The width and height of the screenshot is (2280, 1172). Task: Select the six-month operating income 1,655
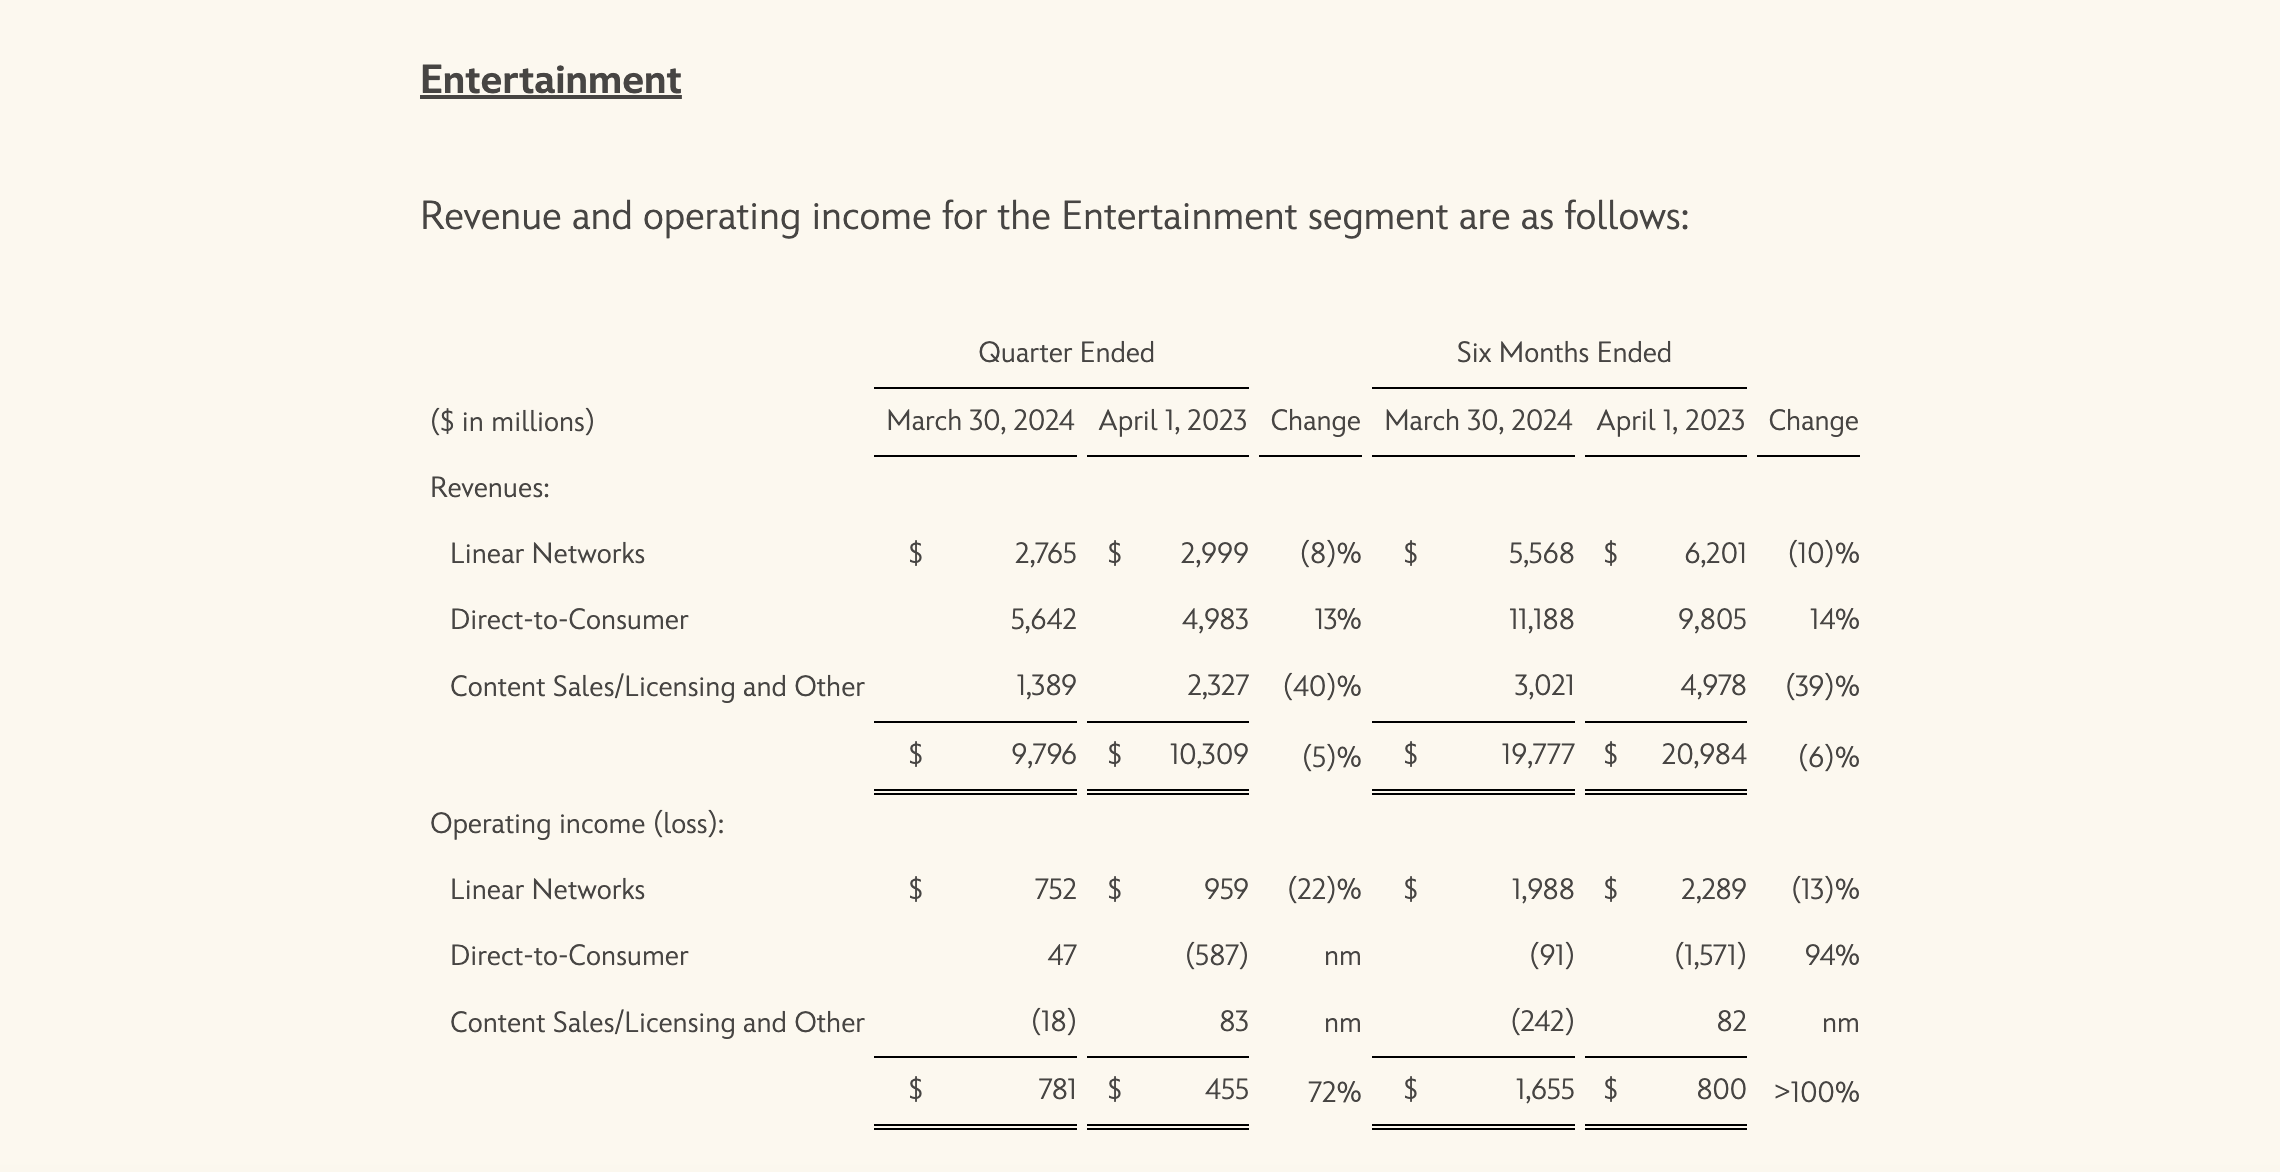click(1544, 1089)
